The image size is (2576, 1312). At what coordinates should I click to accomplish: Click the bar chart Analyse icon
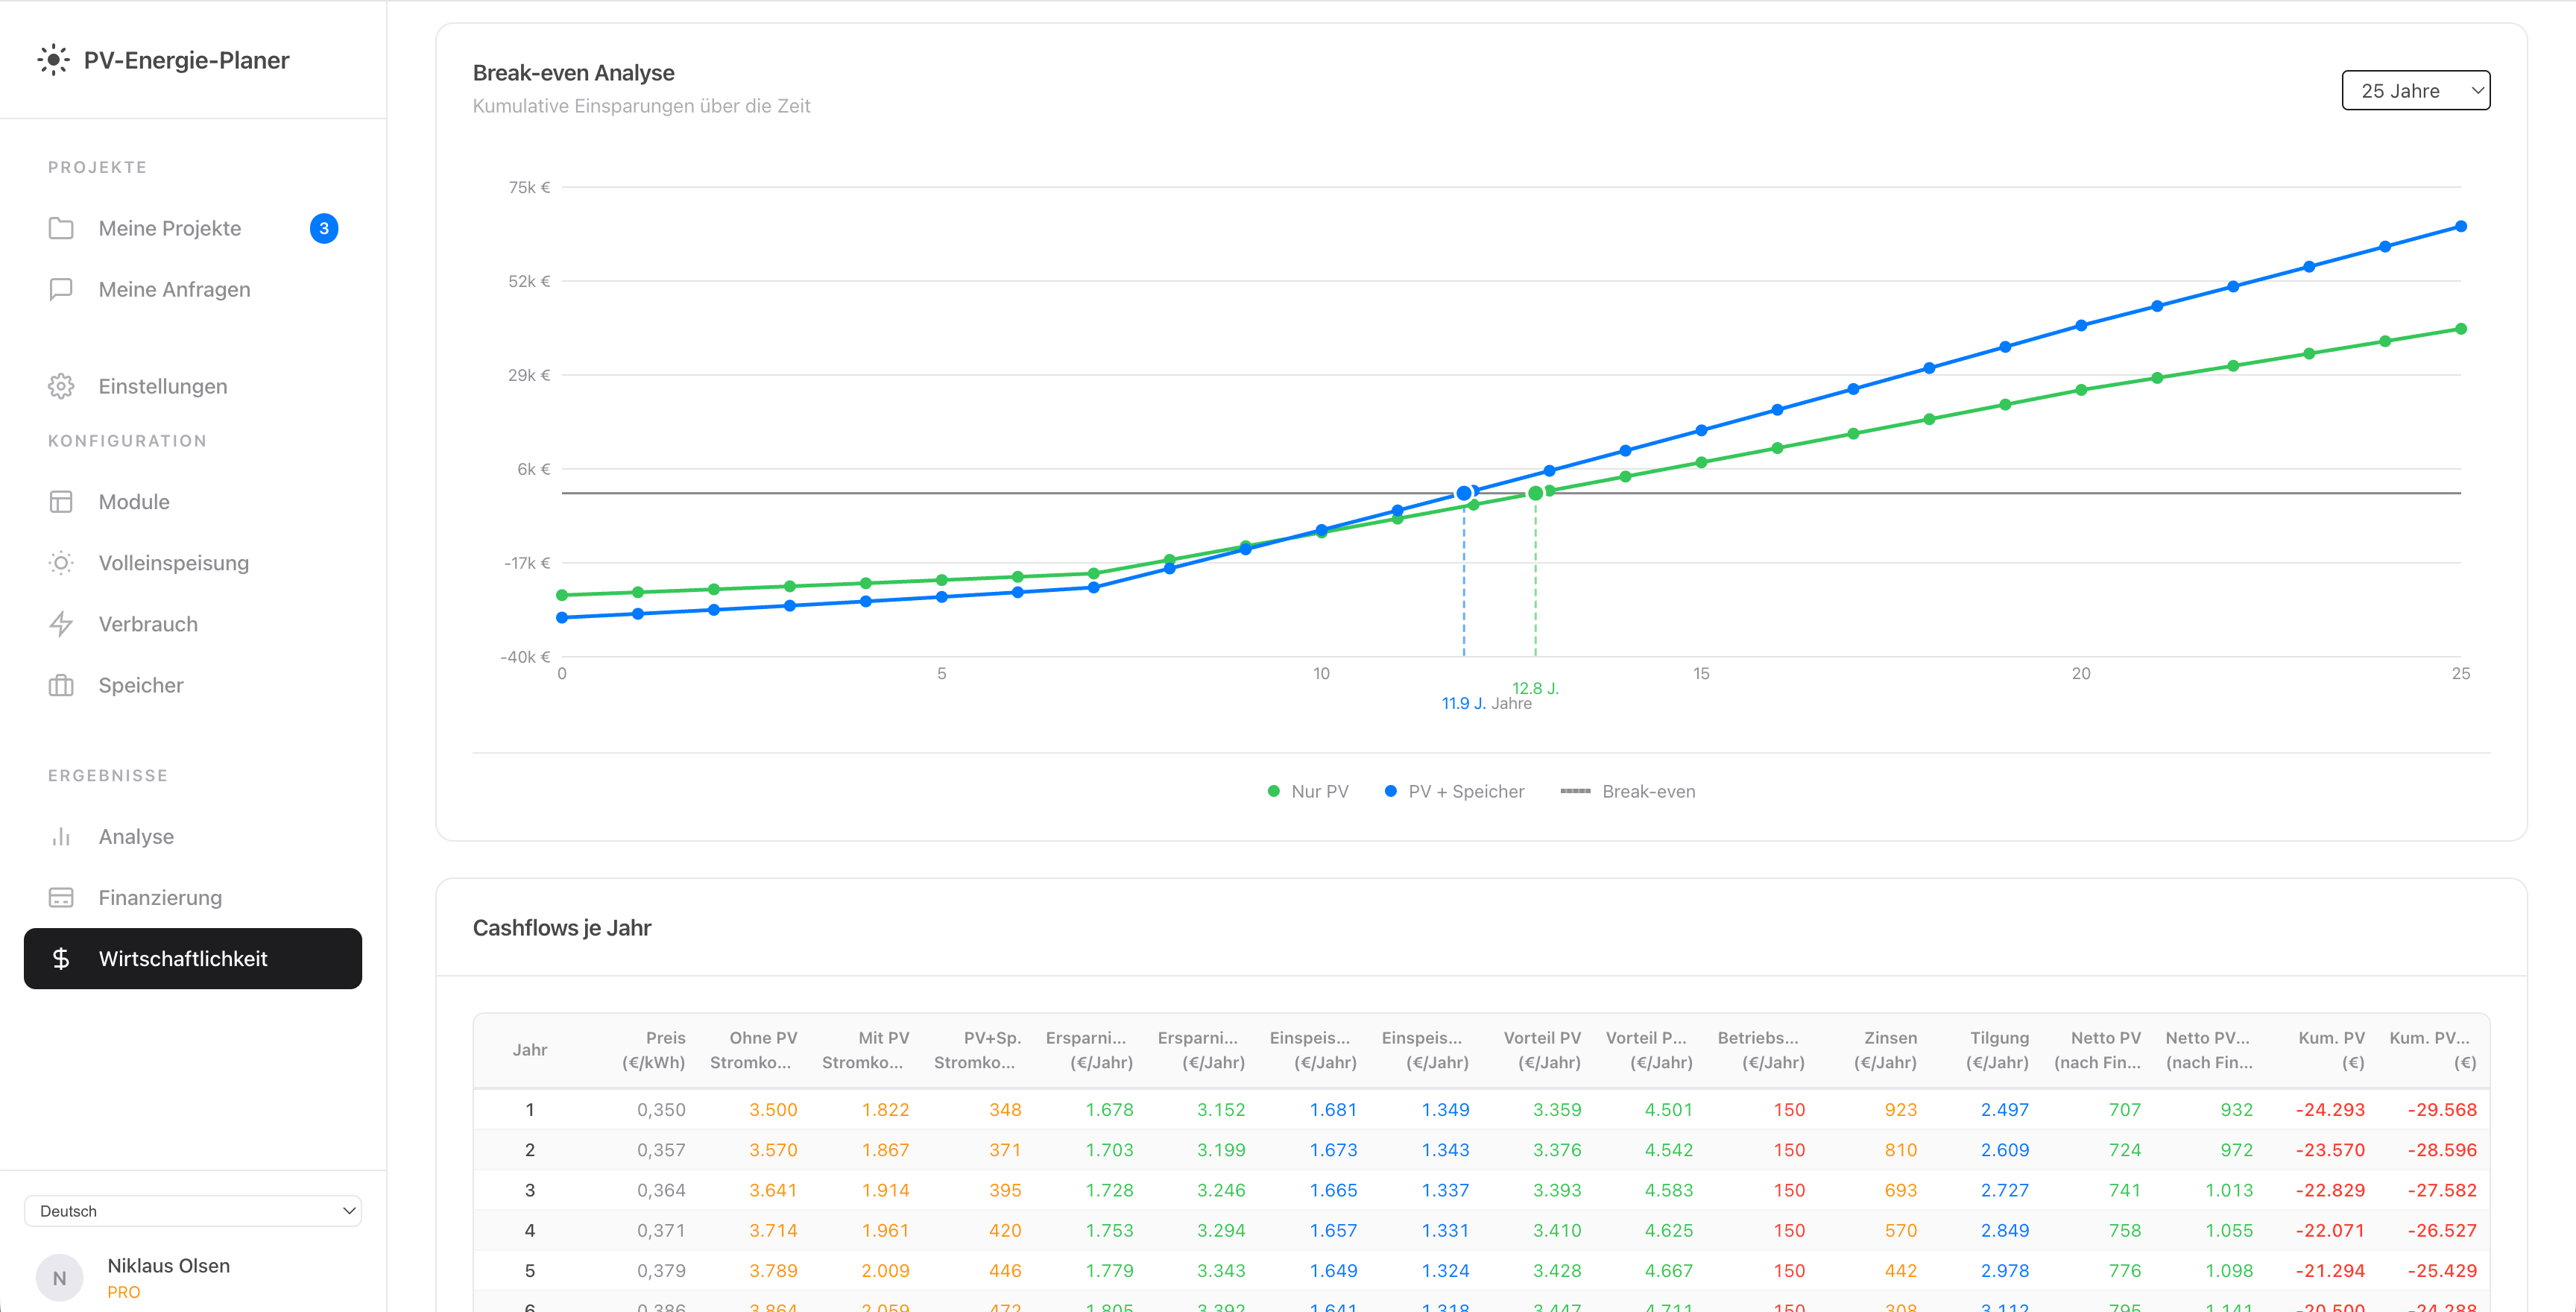[x=61, y=837]
